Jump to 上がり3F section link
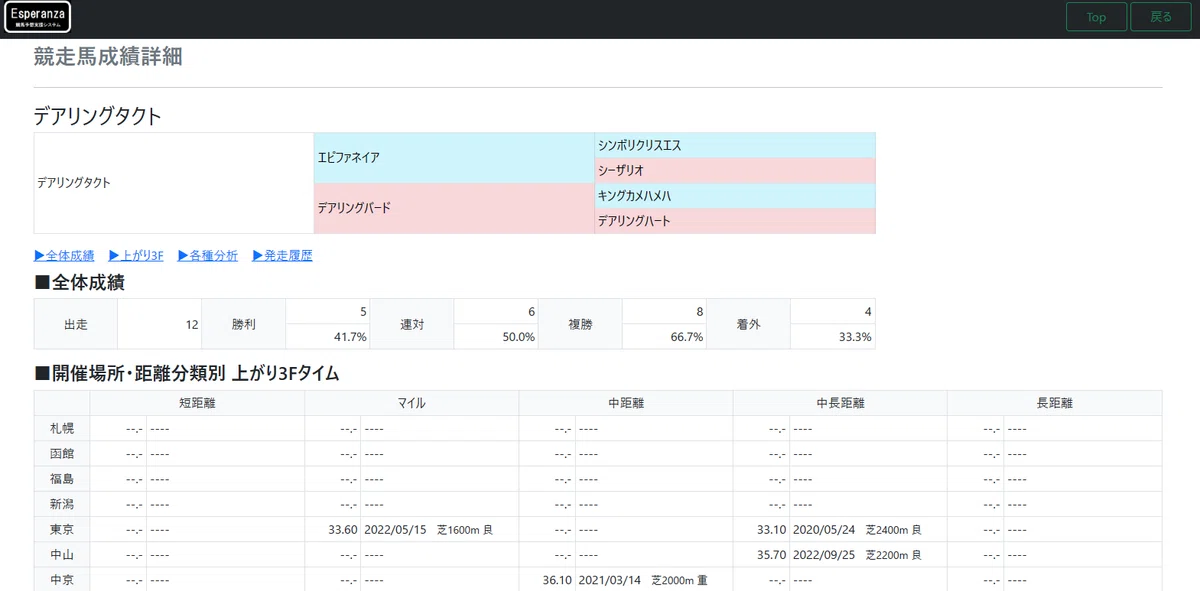This screenshot has width=1200, height=591. [x=136, y=256]
